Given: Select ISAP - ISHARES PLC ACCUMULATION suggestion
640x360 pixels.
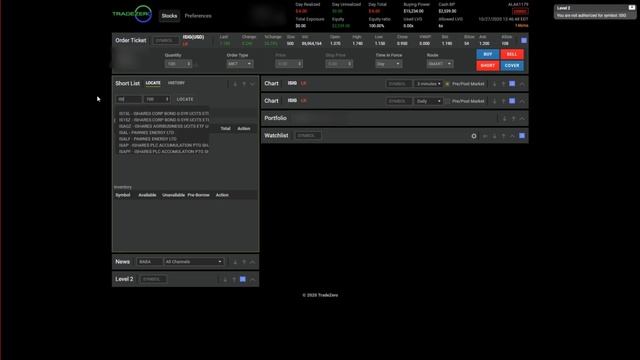Looking at the screenshot, I should [164, 145].
